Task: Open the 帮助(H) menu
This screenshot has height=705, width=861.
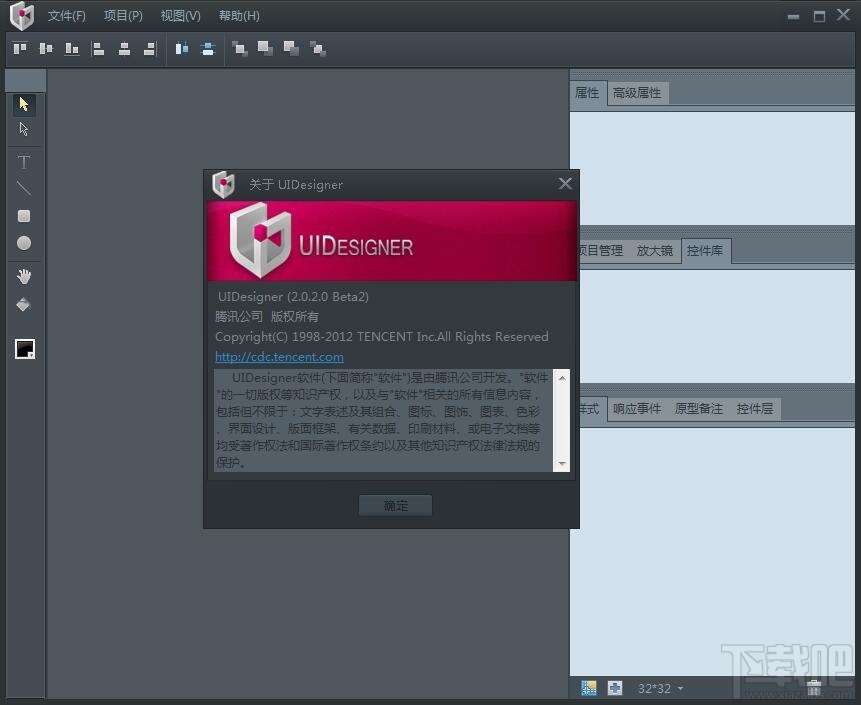Action: (238, 15)
